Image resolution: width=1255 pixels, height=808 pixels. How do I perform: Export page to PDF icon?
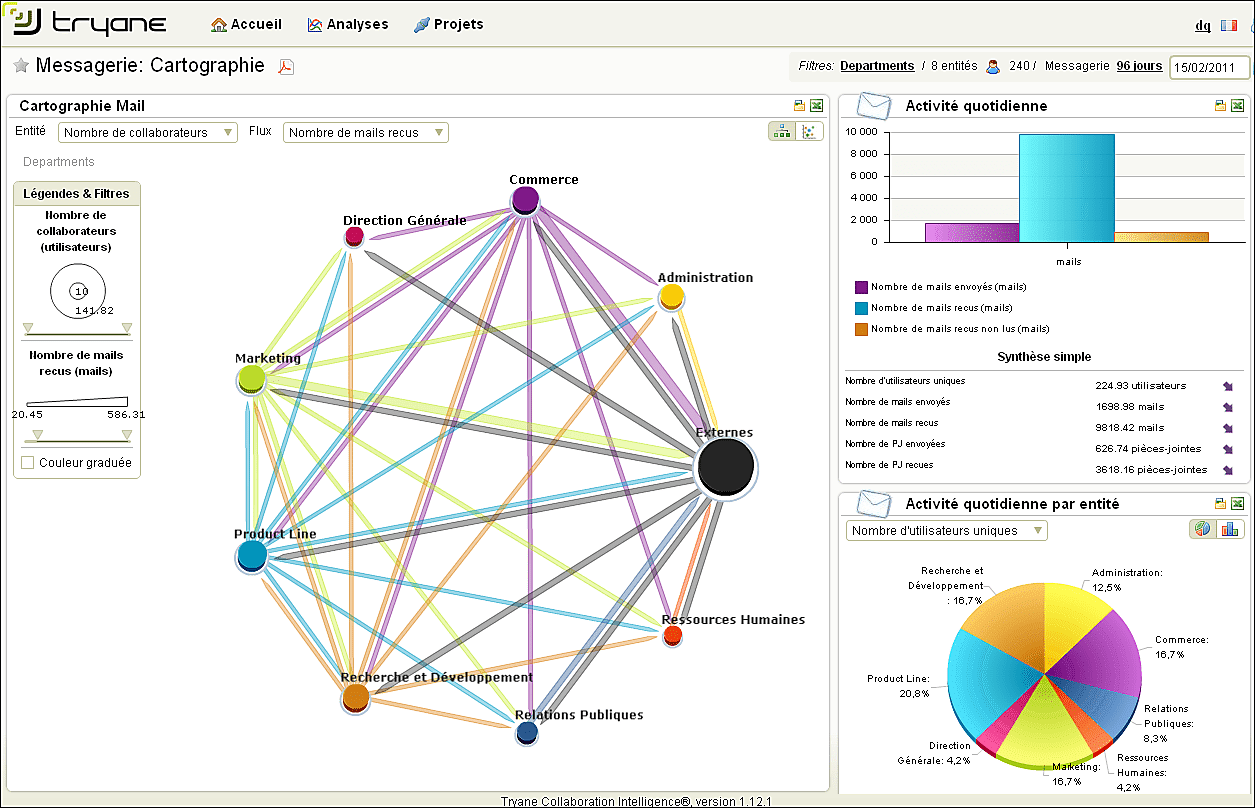click(x=286, y=67)
